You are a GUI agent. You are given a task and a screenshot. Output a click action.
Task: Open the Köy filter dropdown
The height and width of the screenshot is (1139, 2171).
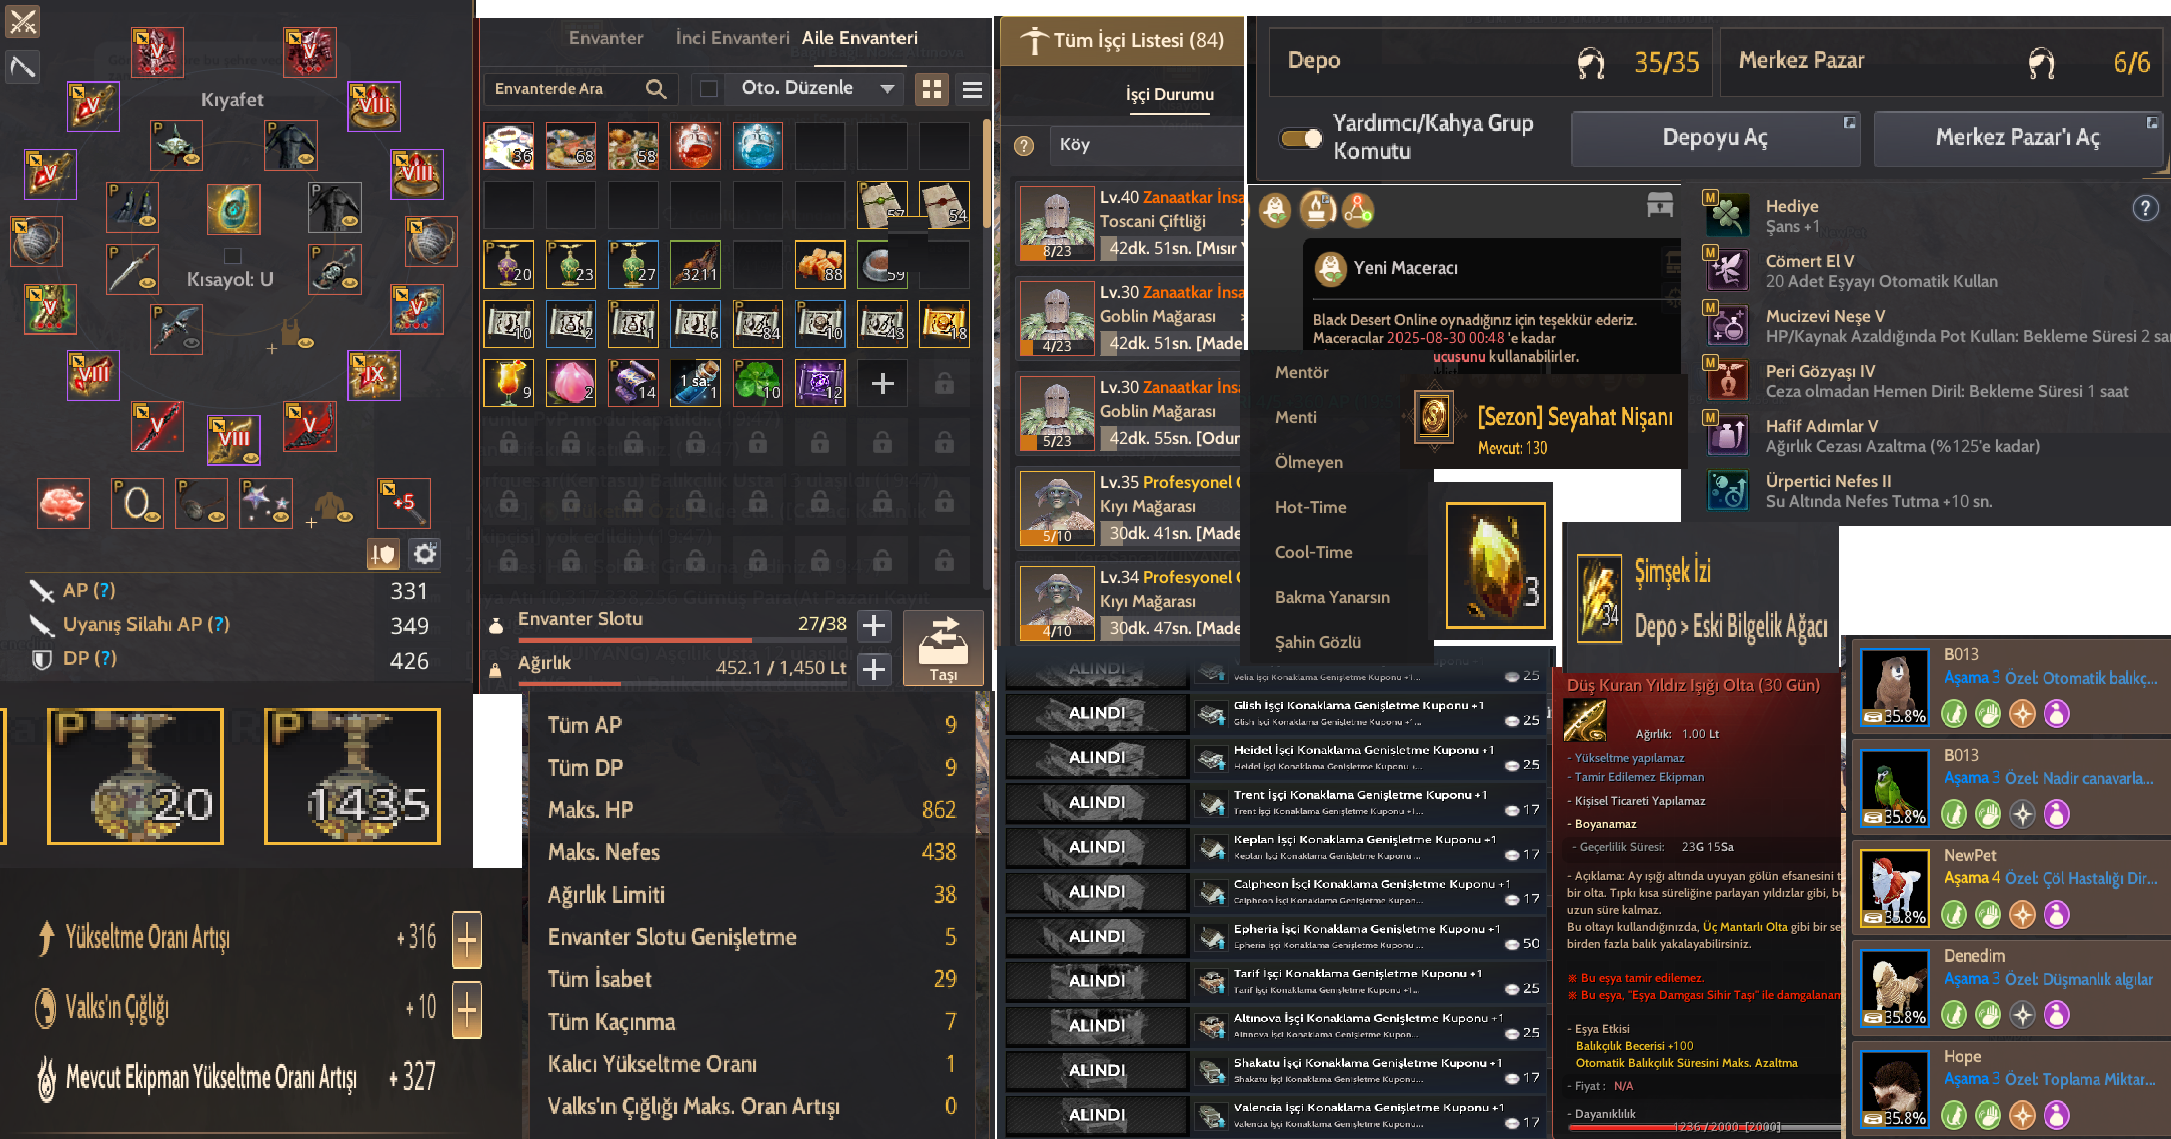point(1146,145)
